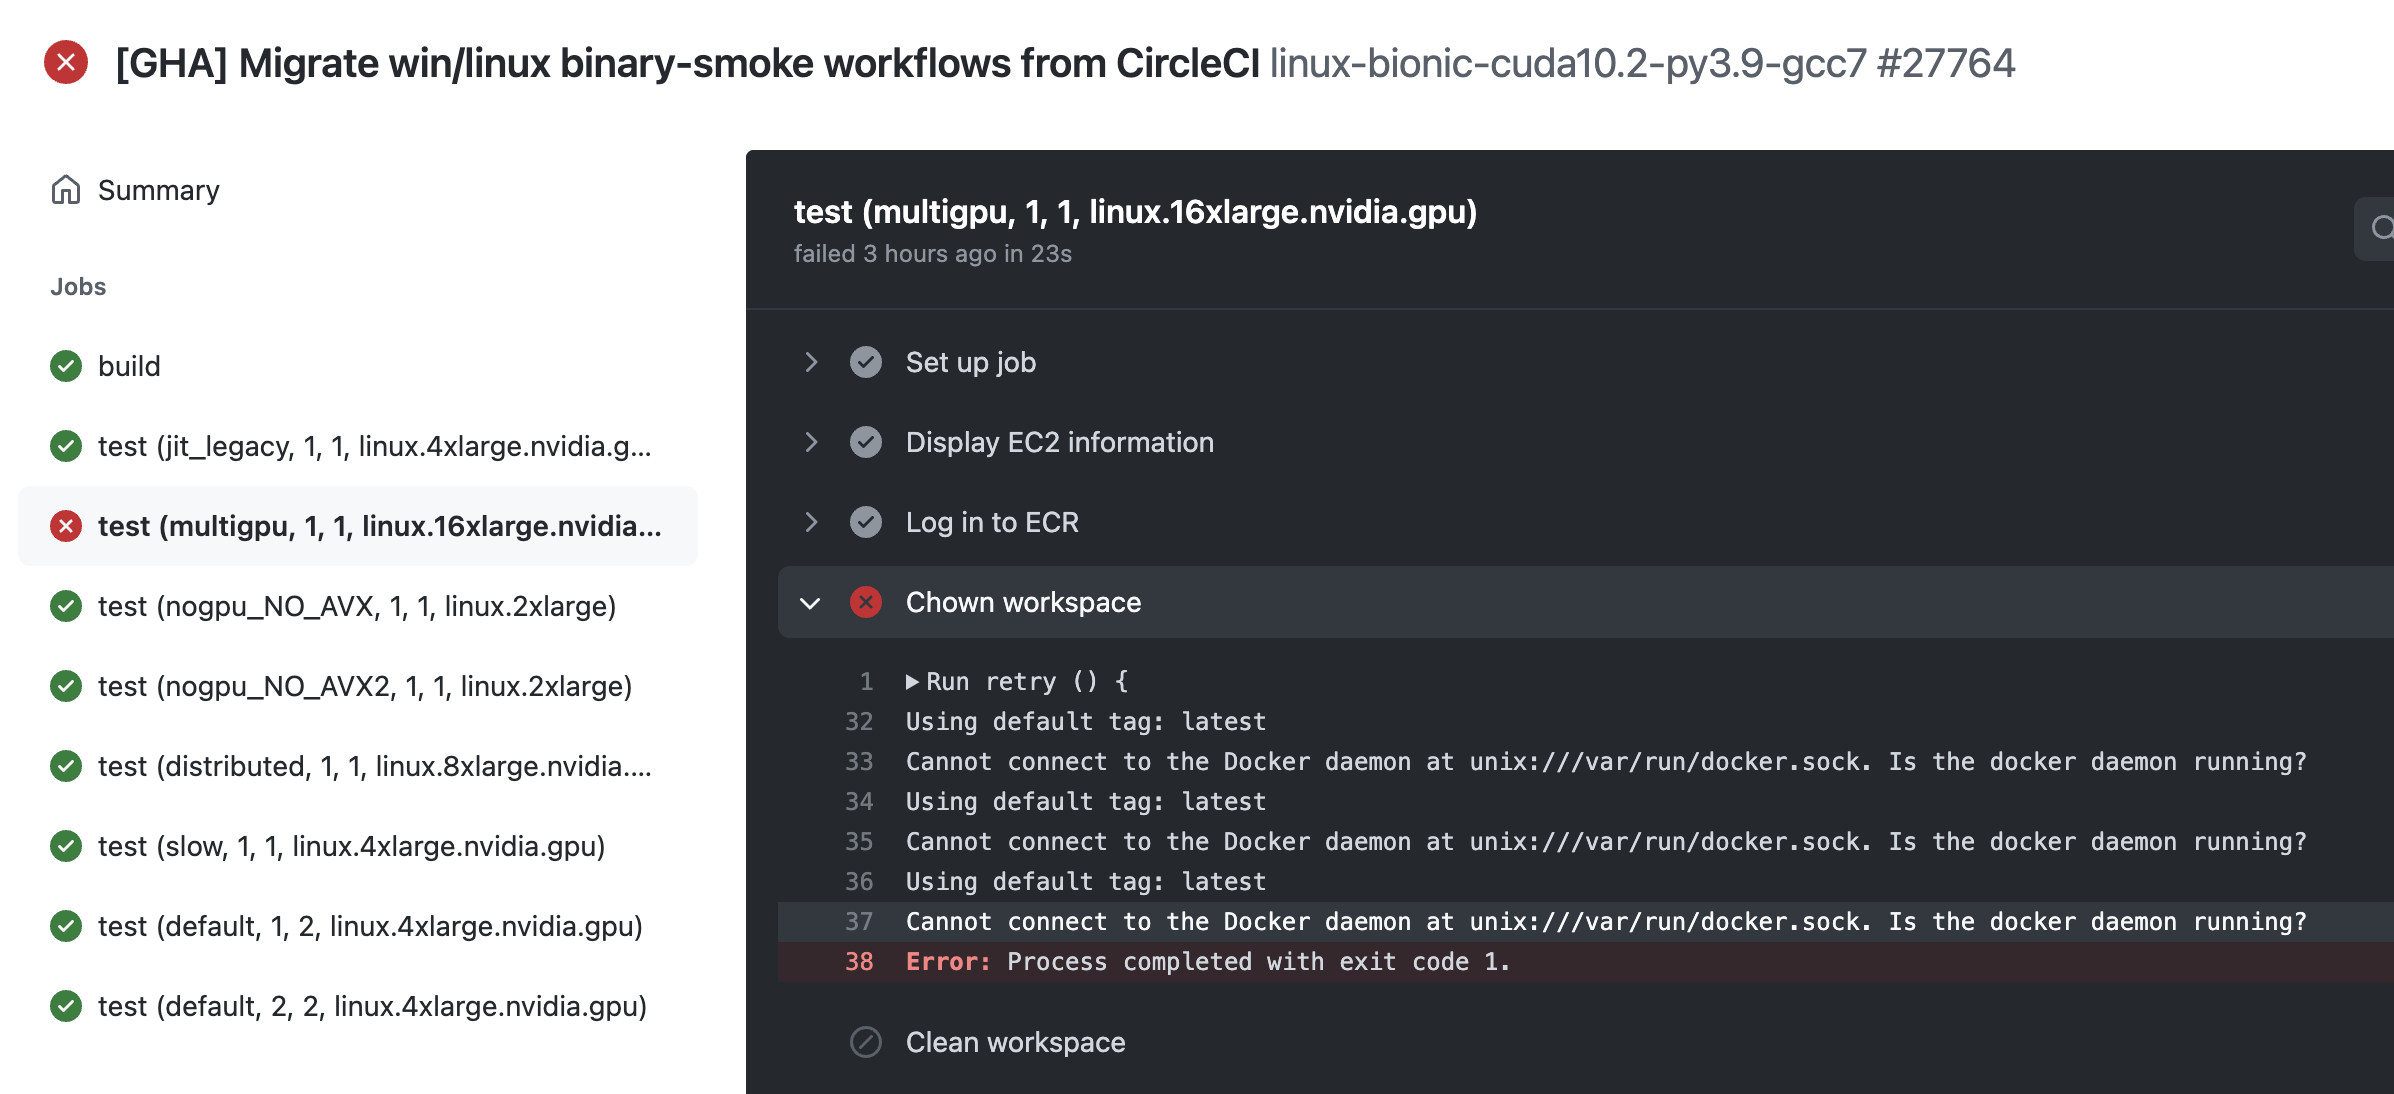Expand Display EC2 information step chevron
The height and width of the screenshot is (1094, 2394).
[811, 442]
